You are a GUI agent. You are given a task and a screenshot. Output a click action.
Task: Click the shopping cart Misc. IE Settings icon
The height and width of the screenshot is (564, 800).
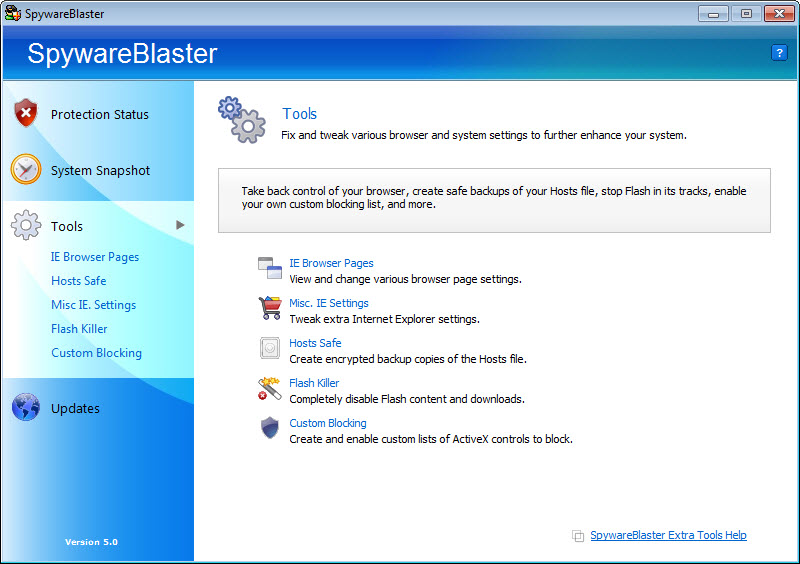point(270,308)
